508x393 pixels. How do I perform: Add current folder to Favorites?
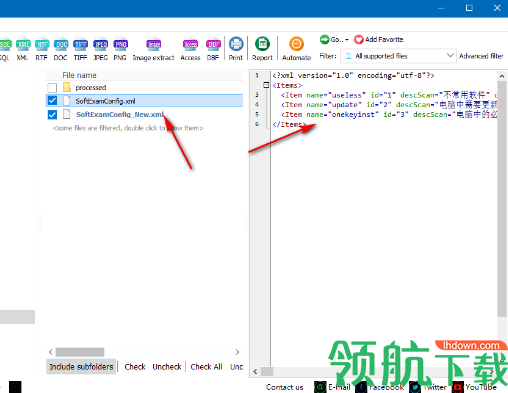(x=379, y=39)
